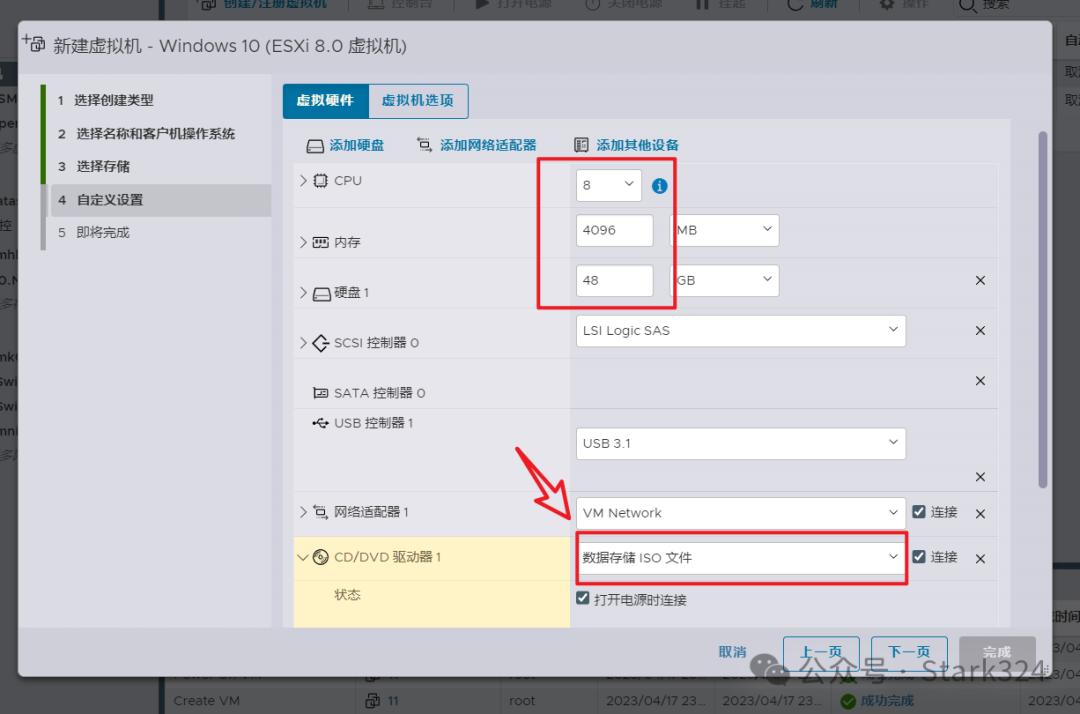Switch to the 虚拟硬件 tab
Screen dimensions: 1080x714
pos(326,101)
